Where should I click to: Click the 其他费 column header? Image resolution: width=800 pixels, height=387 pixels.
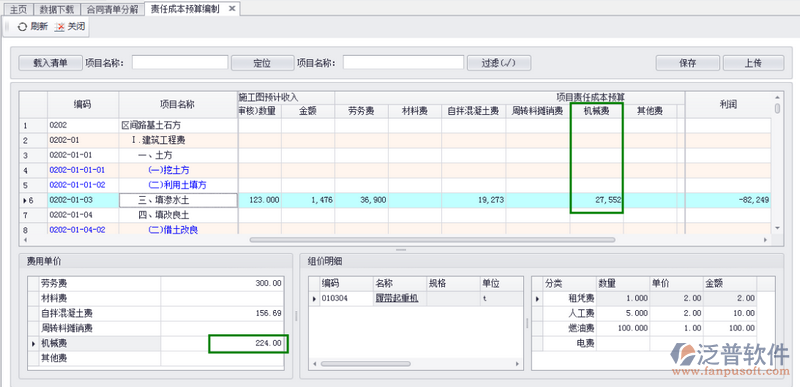(650, 111)
